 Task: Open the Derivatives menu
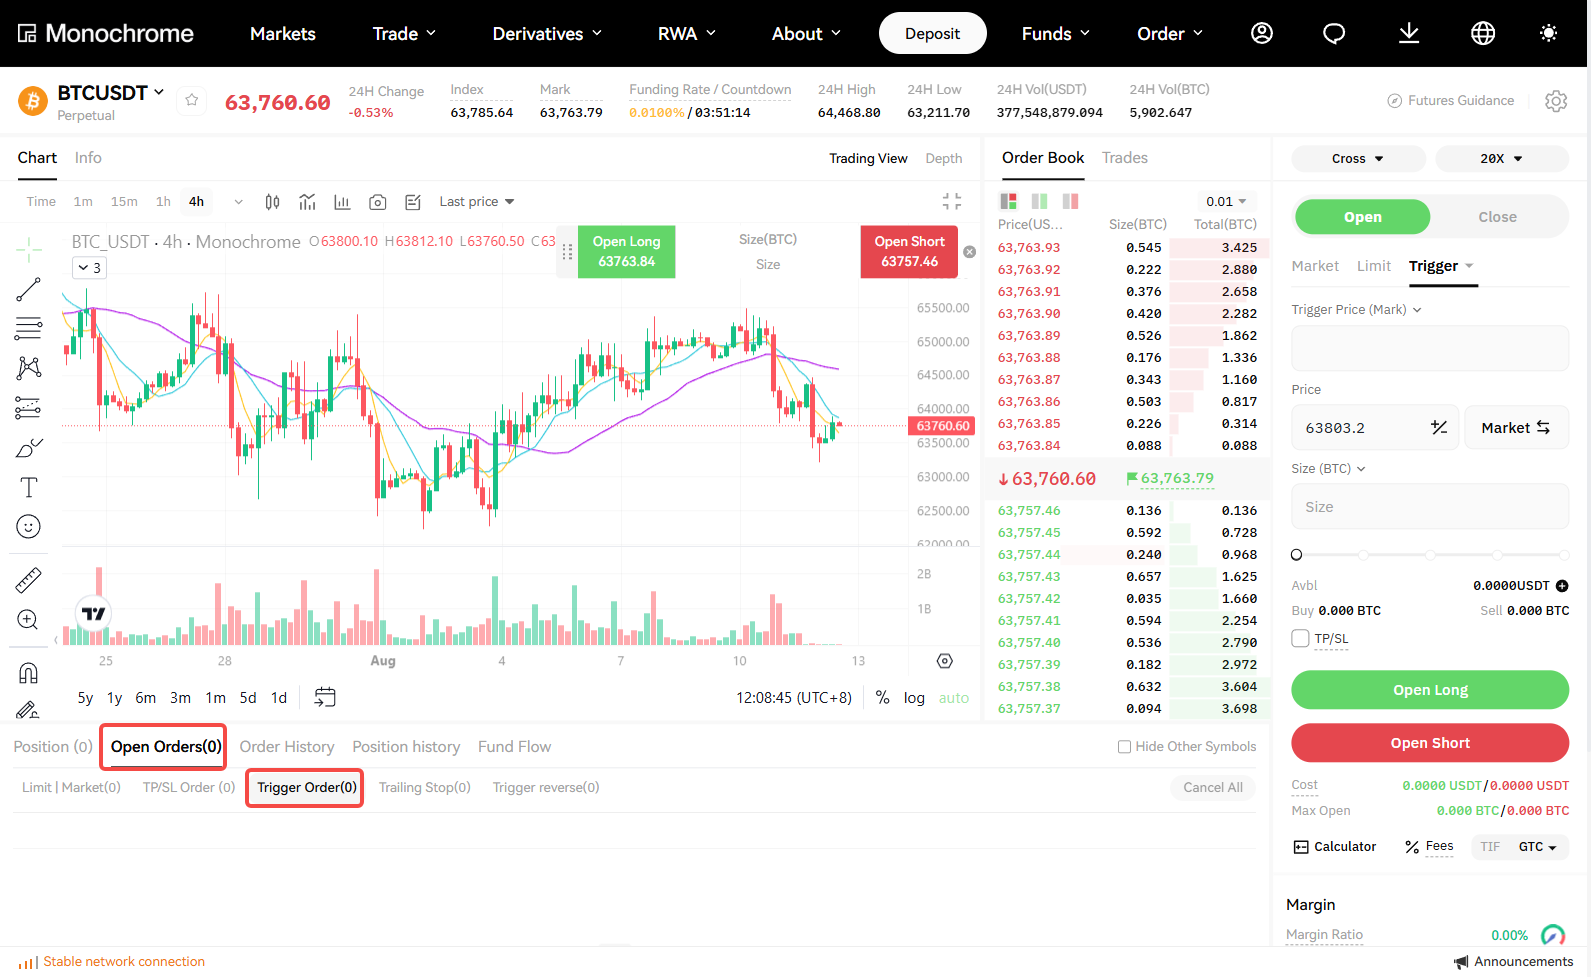(547, 33)
